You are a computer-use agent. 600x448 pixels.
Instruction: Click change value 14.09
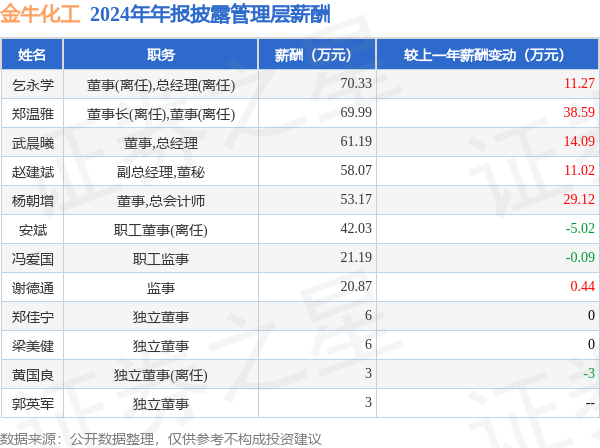[x=579, y=141]
